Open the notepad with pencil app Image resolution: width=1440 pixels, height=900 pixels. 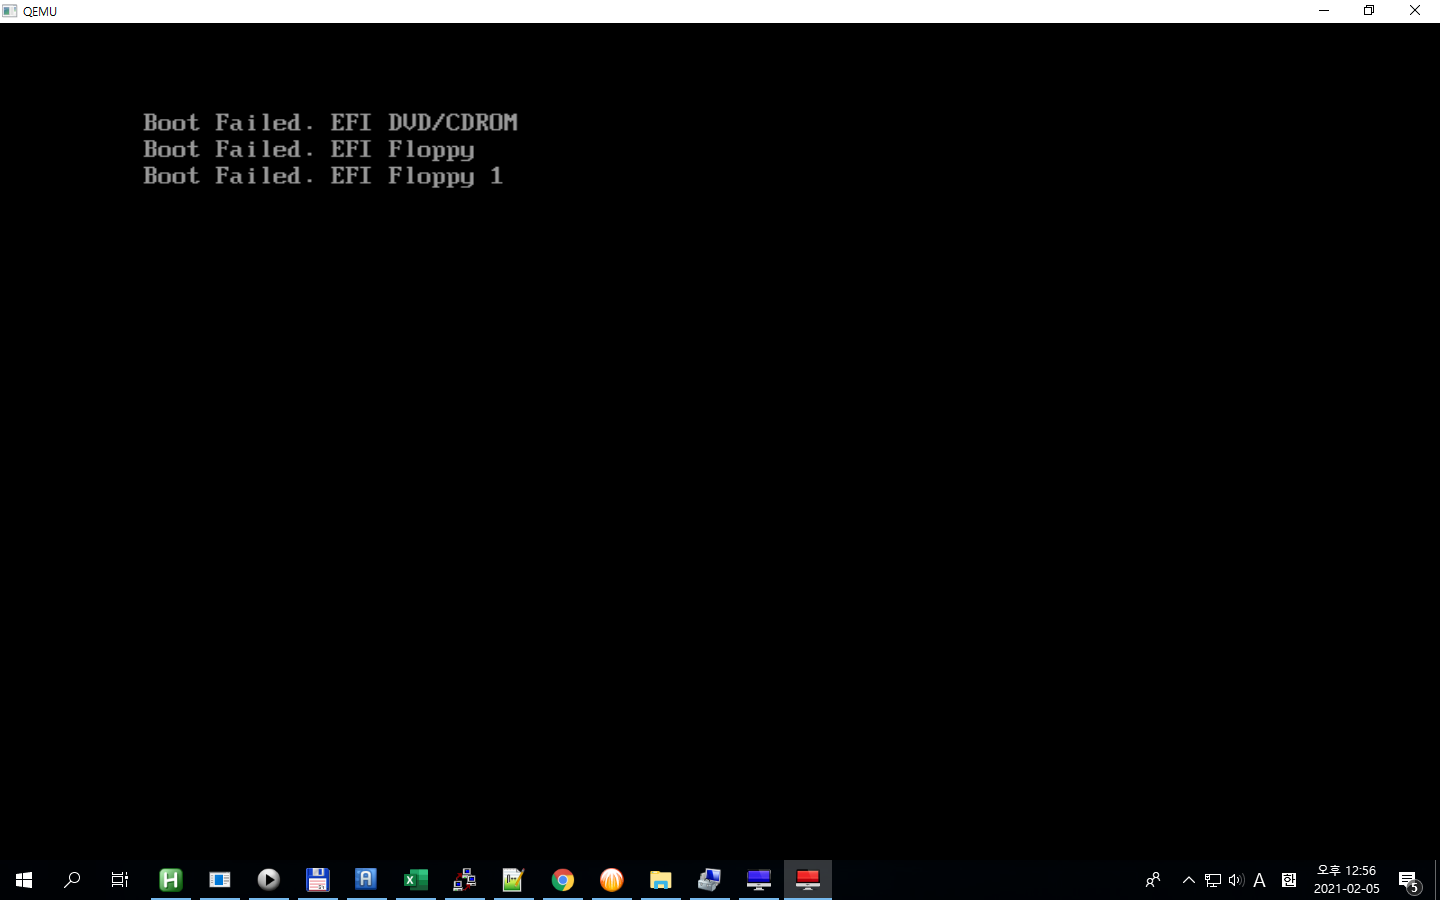point(513,880)
